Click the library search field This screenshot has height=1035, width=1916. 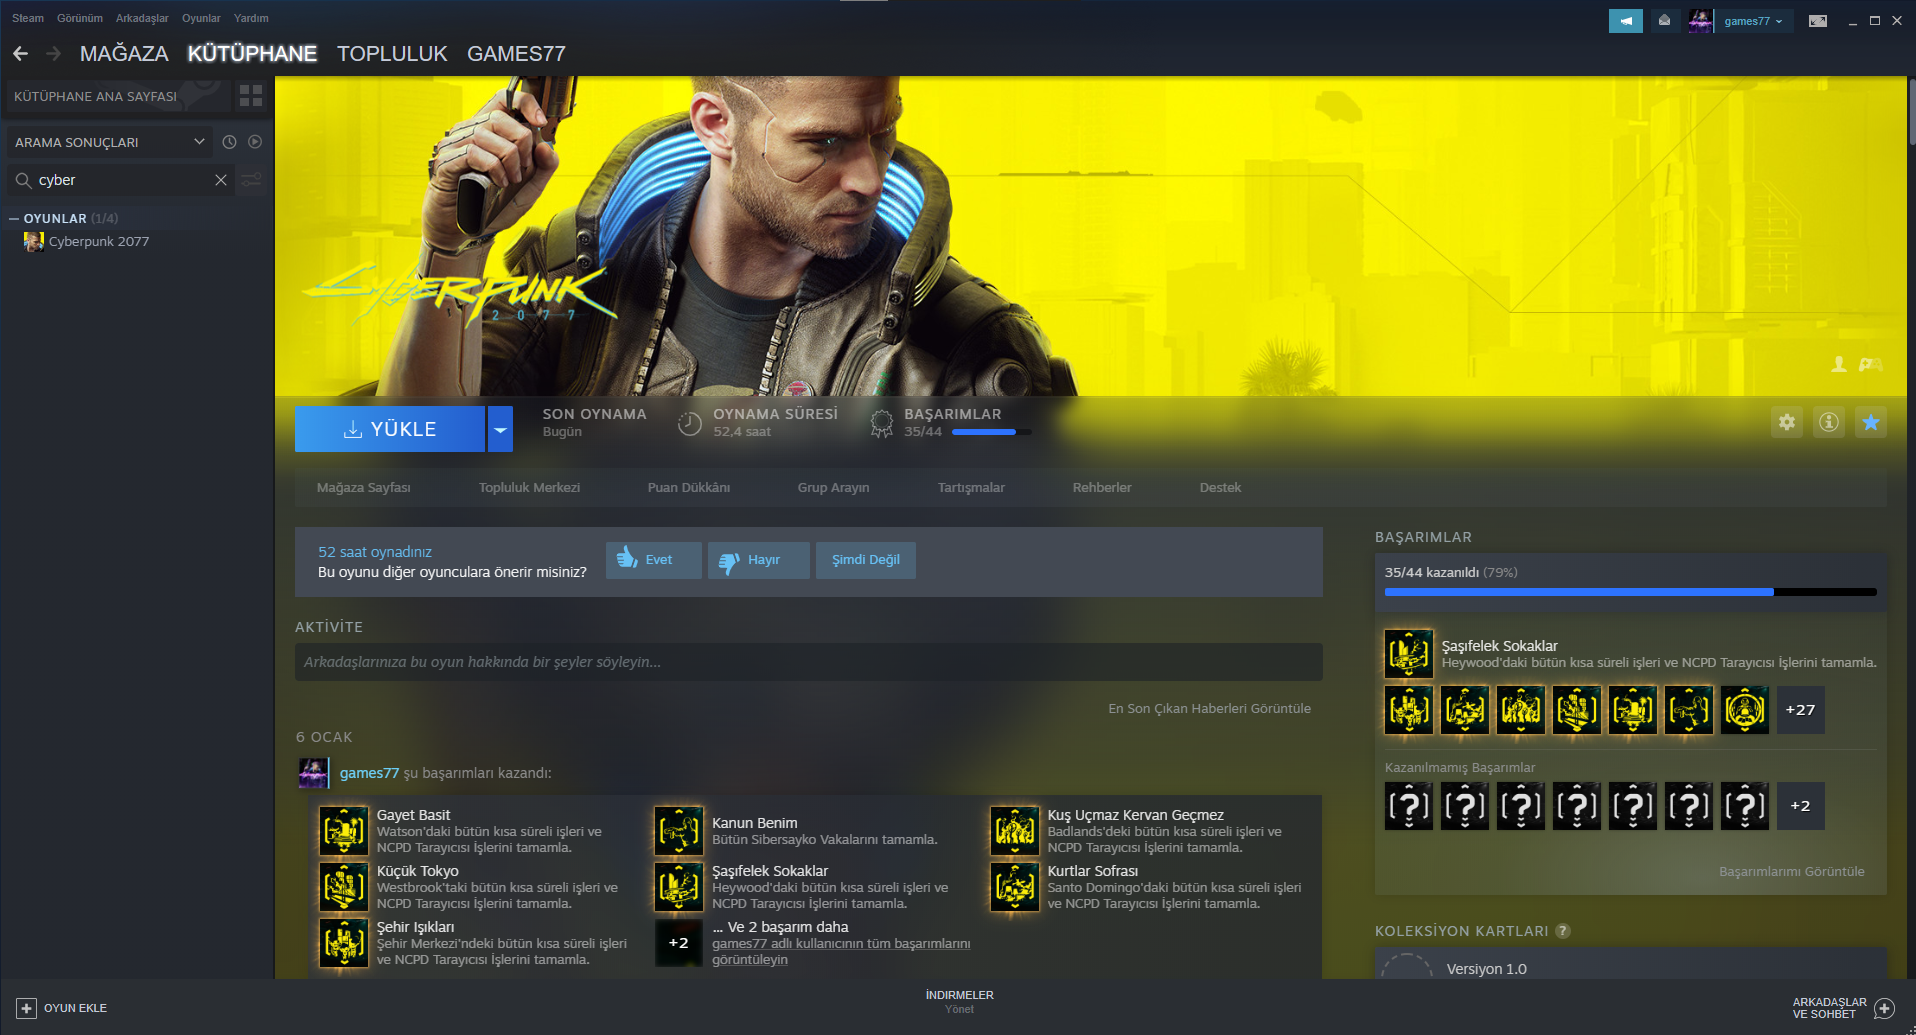click(121, 180)
